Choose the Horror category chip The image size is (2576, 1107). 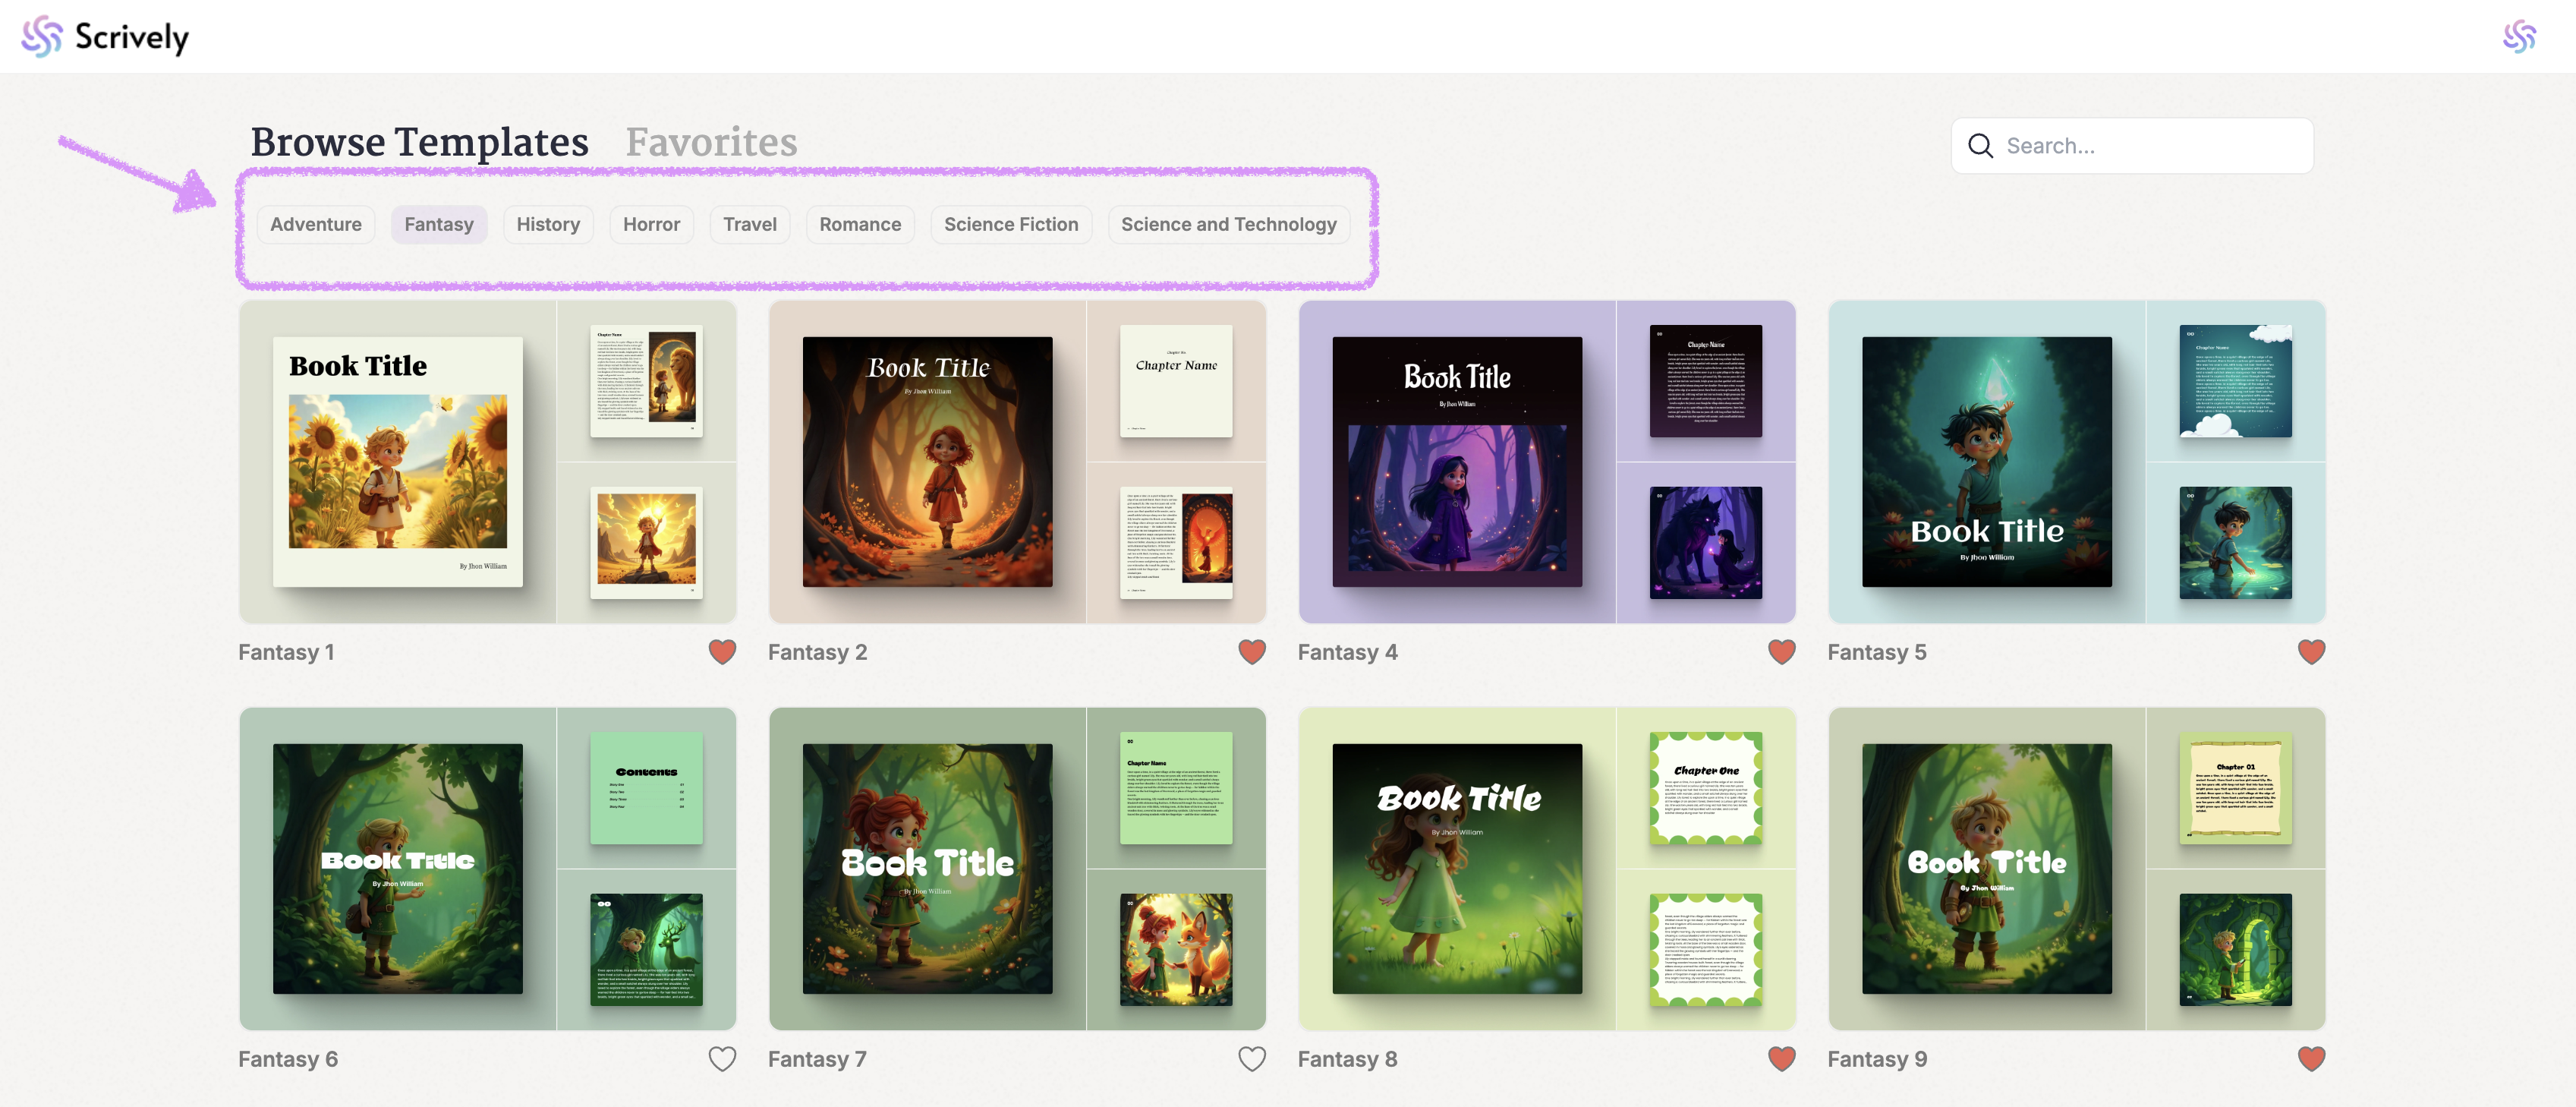click(x=651, y=224)
